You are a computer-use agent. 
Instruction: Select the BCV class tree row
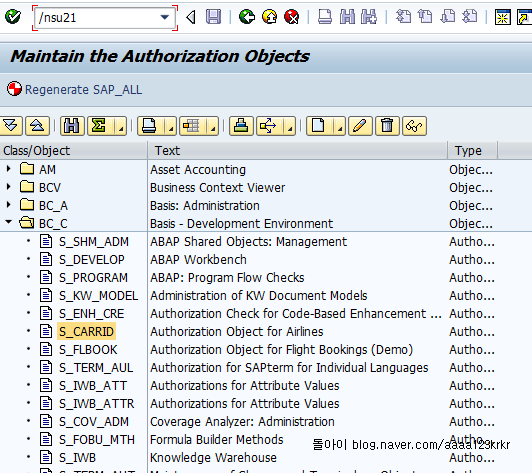coord(50,187)
